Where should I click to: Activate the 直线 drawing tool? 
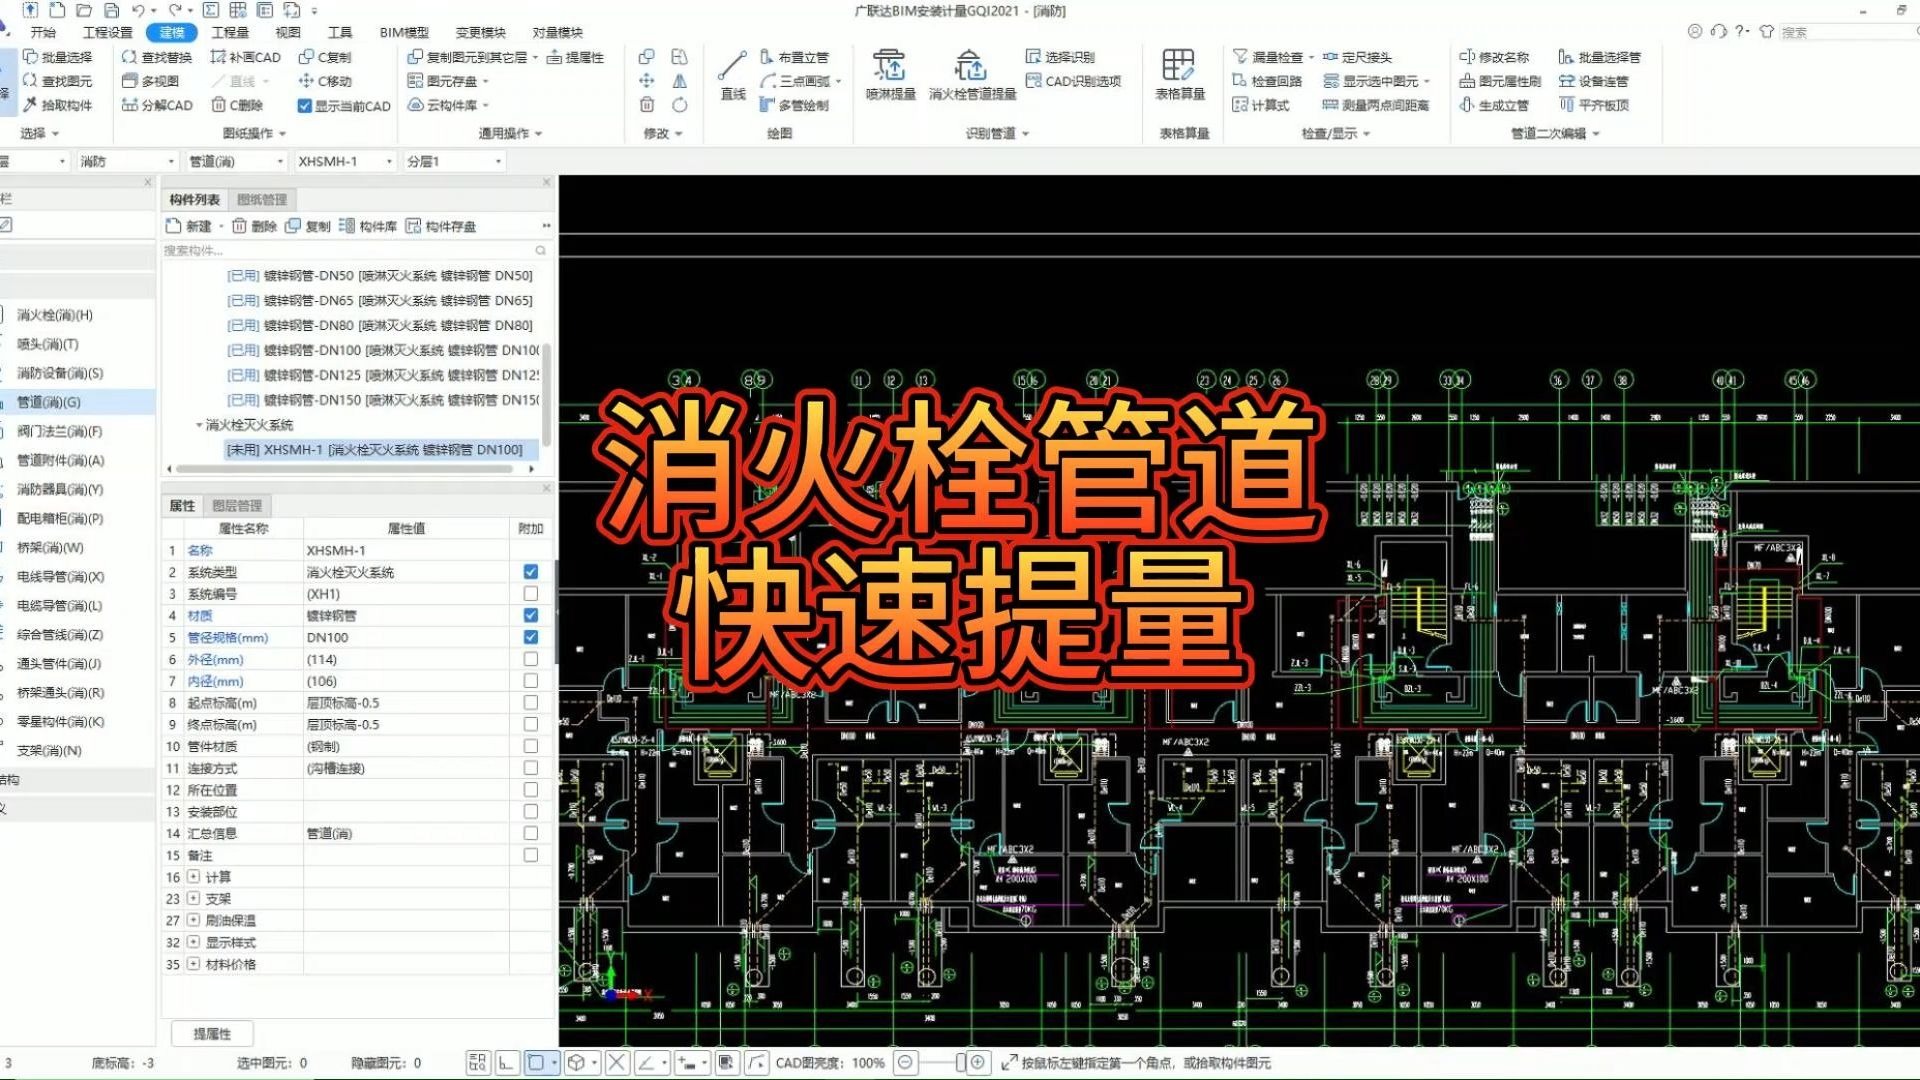point(731,80)
